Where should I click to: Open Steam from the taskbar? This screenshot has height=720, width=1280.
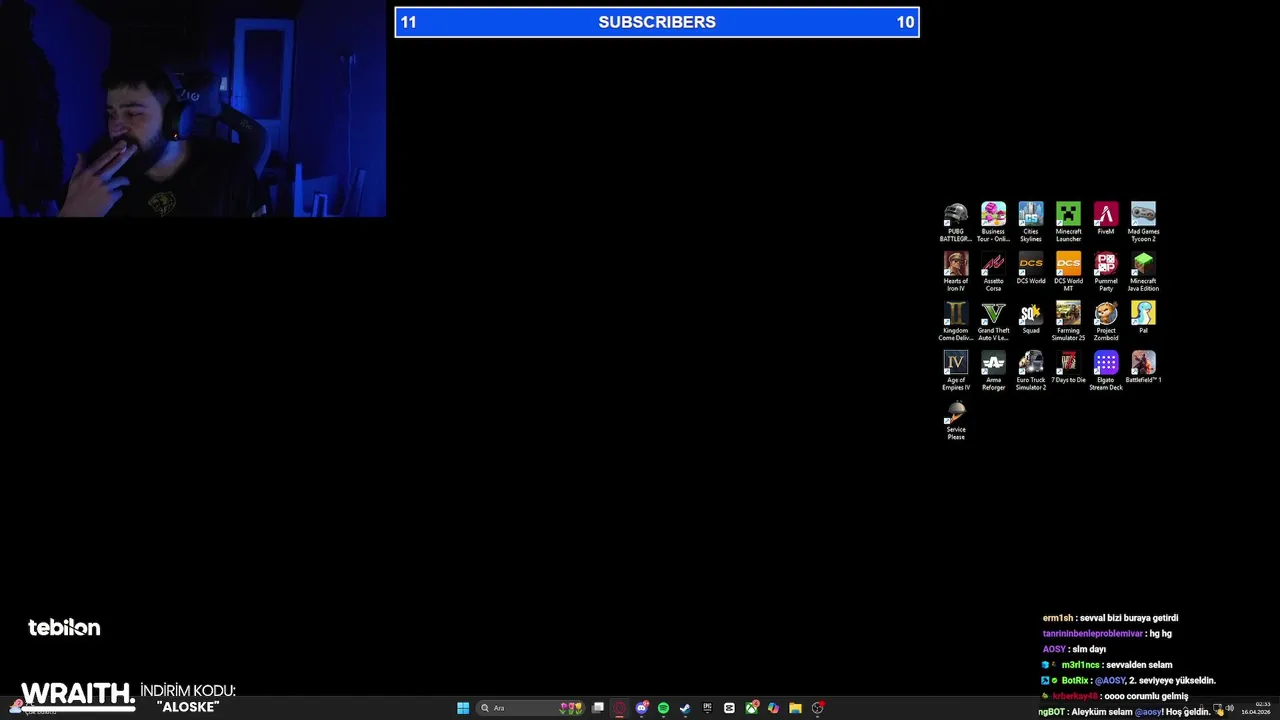(685, 708)
